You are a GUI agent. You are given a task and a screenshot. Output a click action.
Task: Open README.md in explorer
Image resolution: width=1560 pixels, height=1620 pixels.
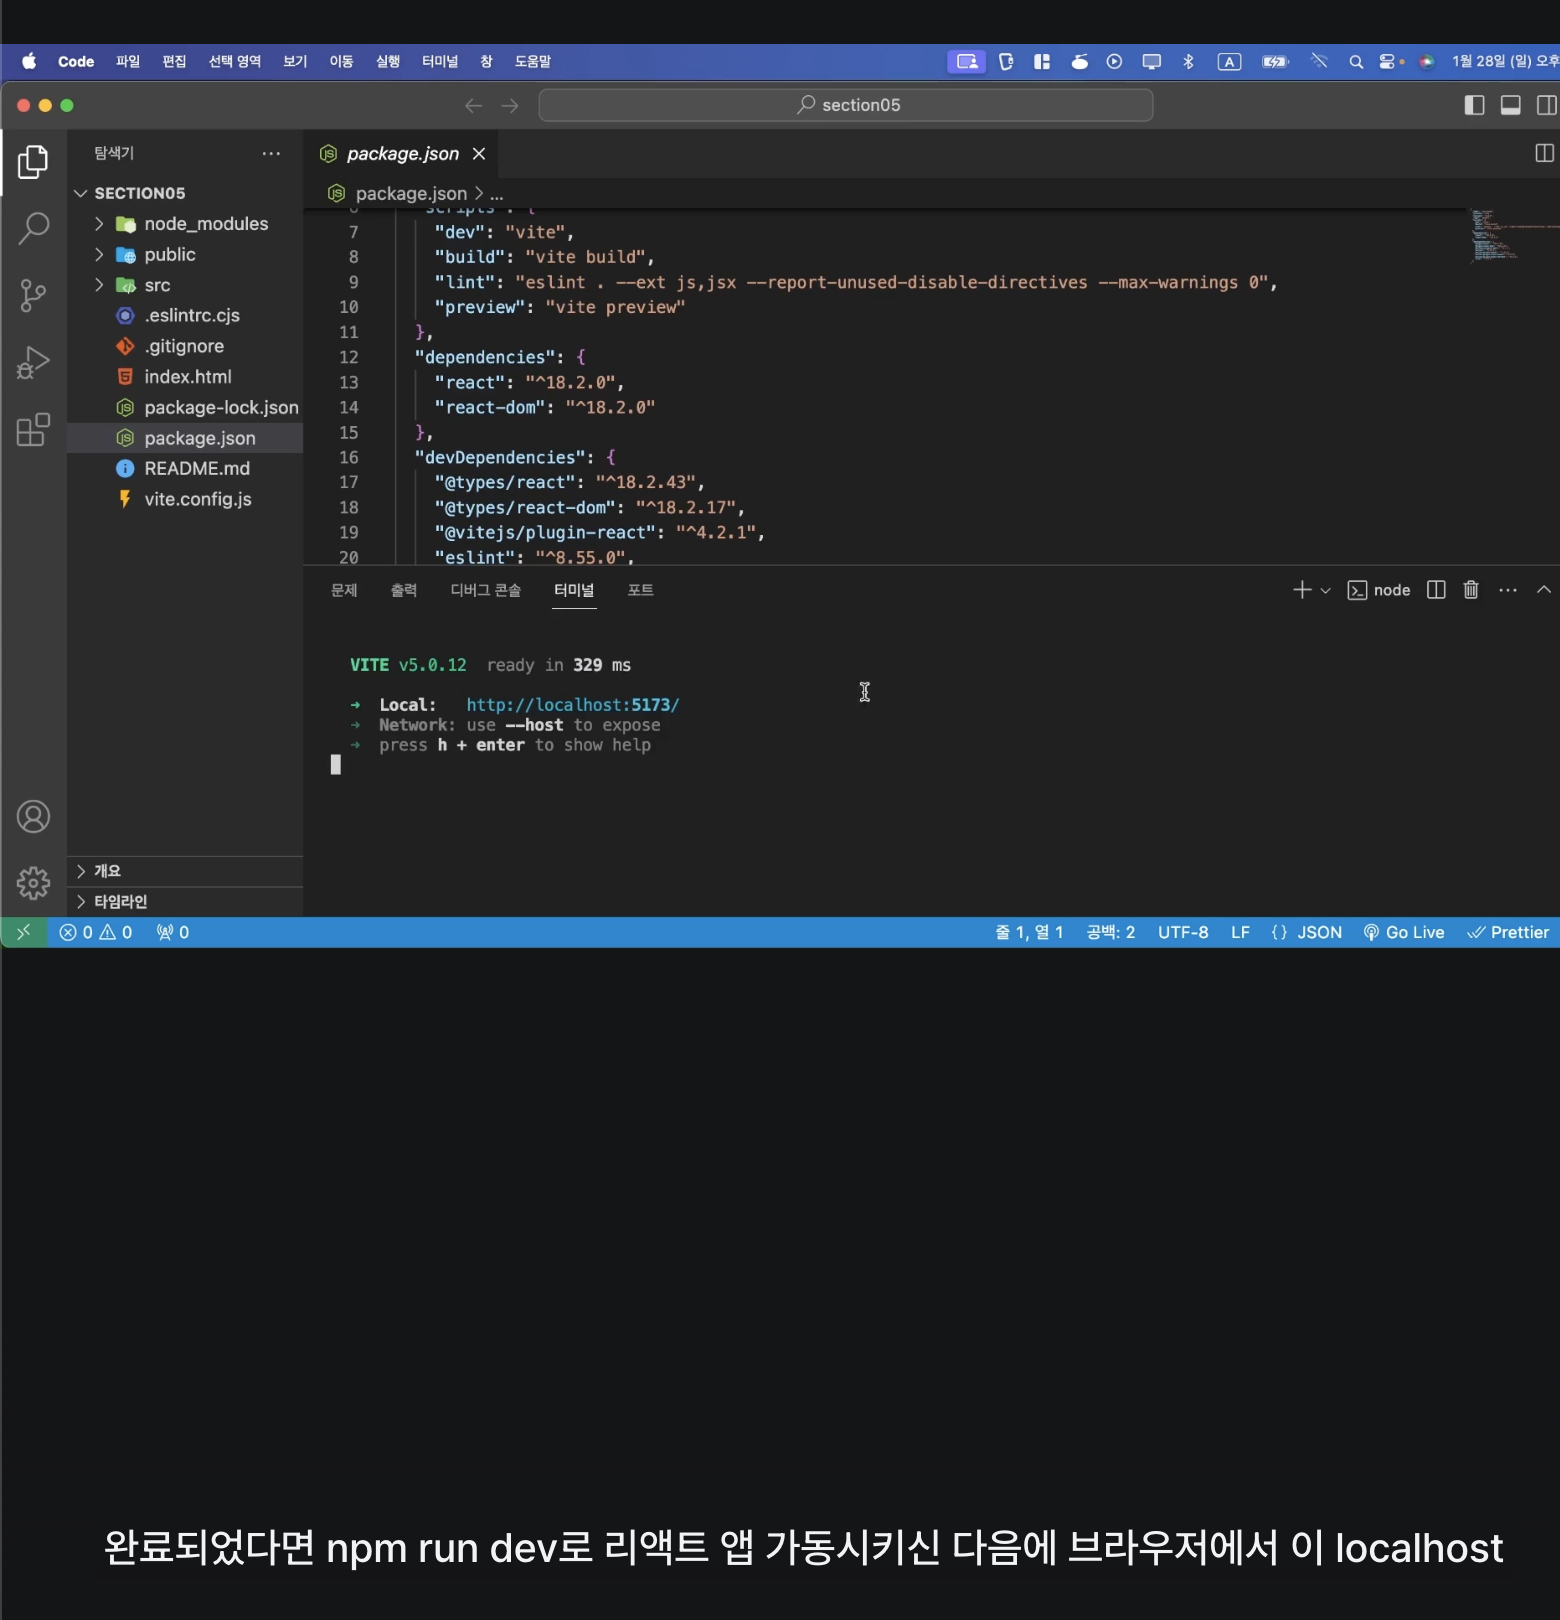(x=185, y=469)
